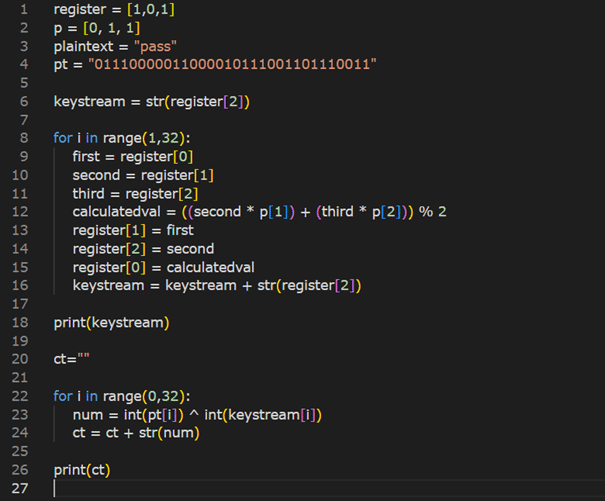Click line number 8 in the gutter
This screenshot has width=605, height=501.
point(24,138)
